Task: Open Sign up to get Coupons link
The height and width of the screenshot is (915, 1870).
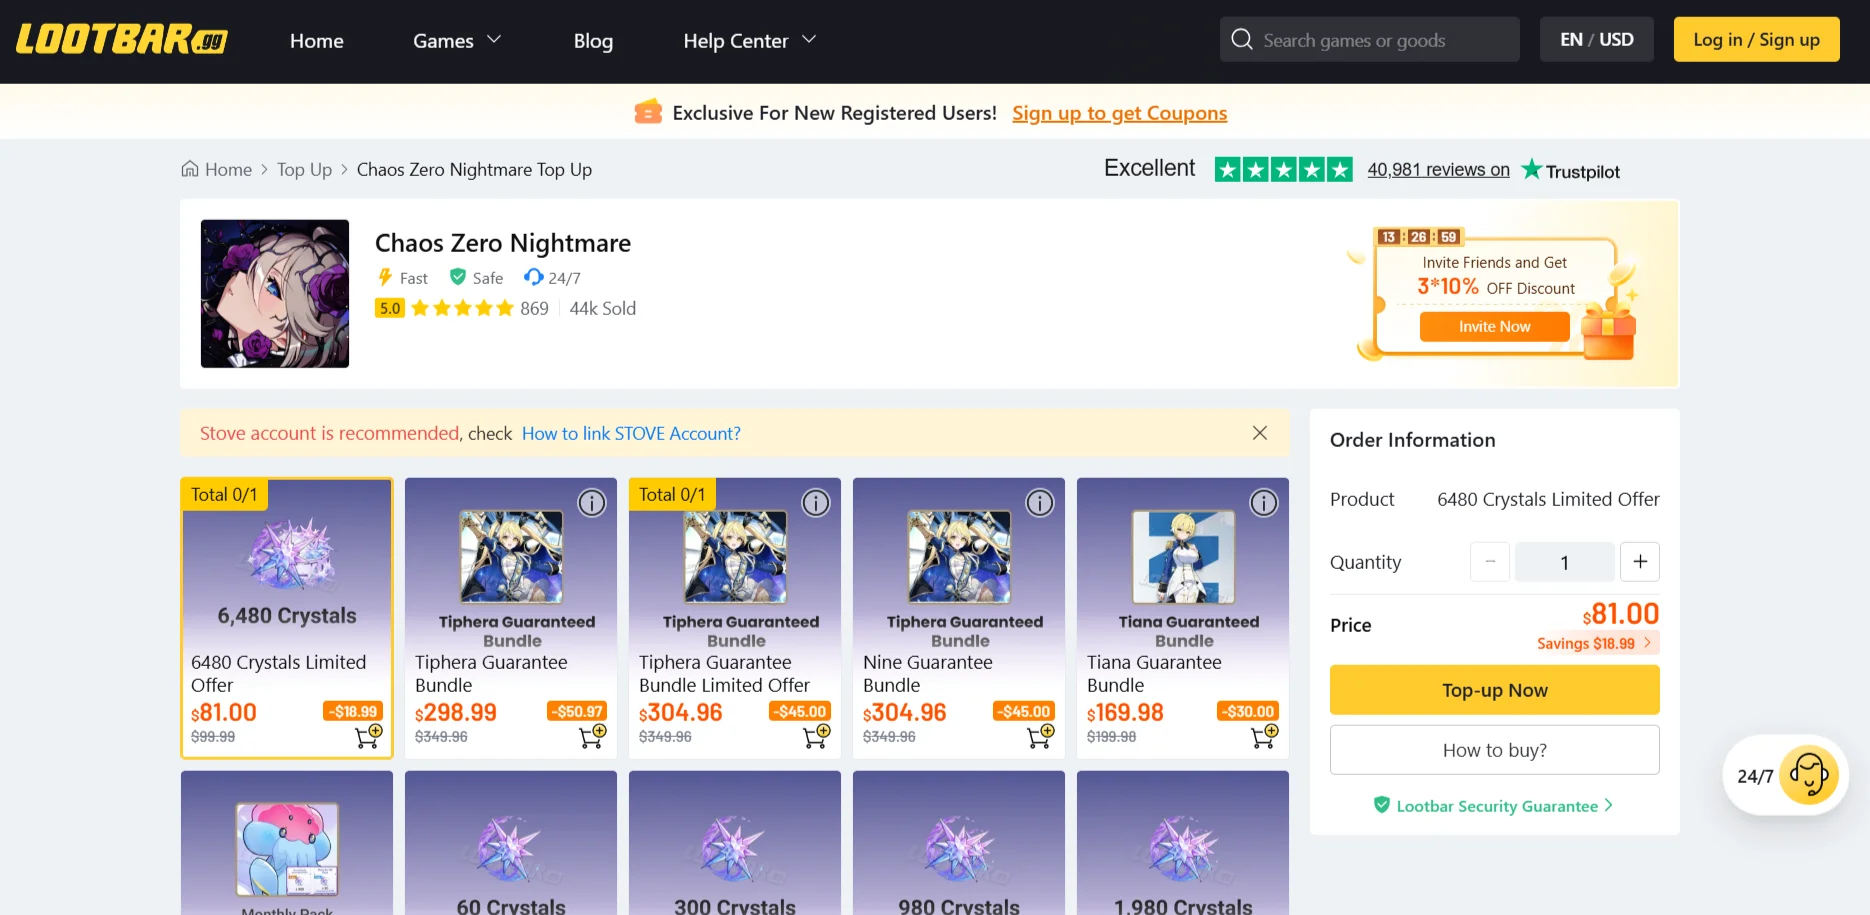Action: (x=1119, y=113)
